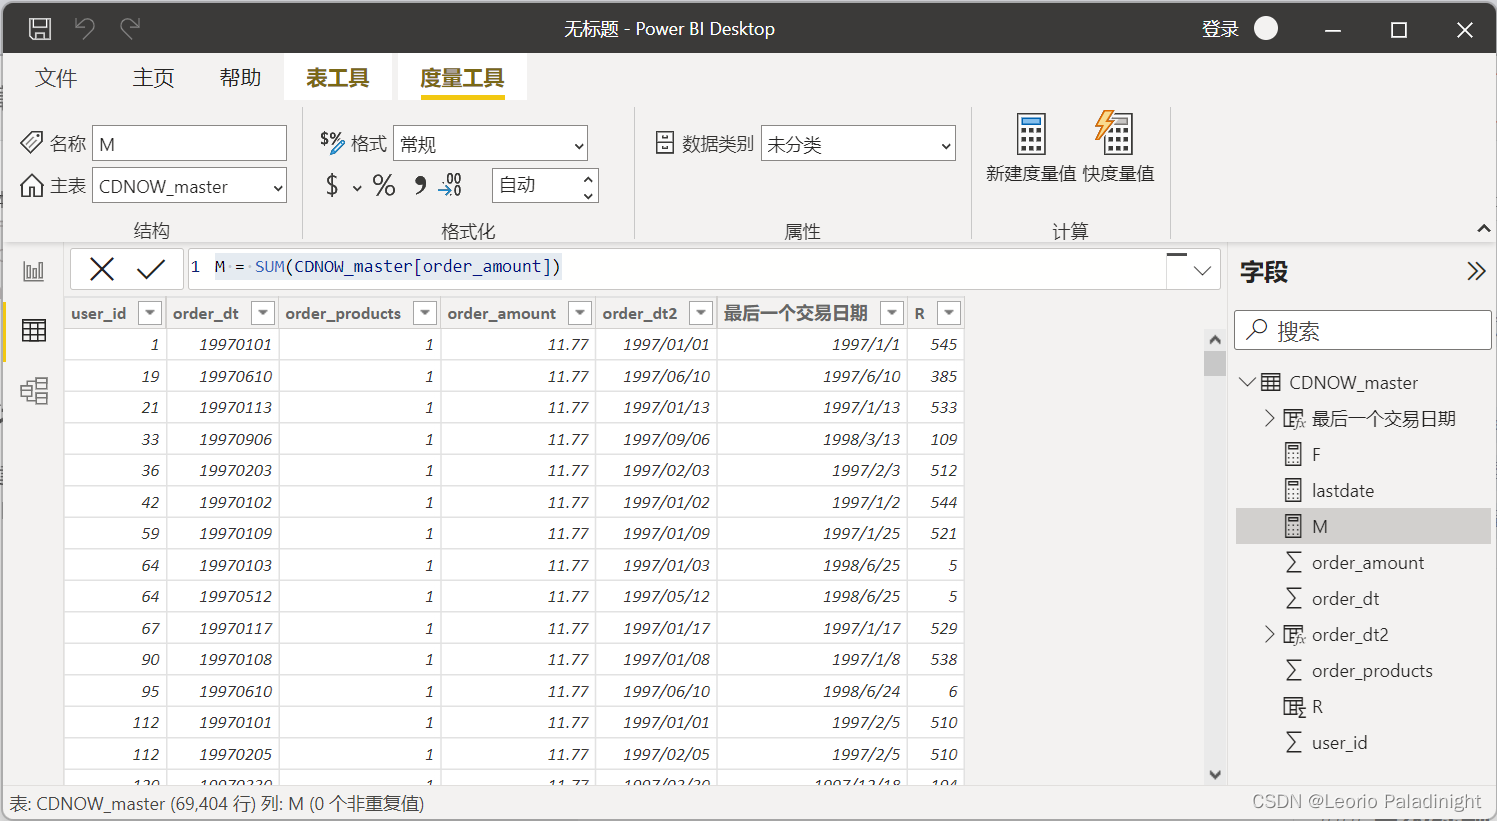Redo the last action

pyautogui.click(x=130, y=29)
